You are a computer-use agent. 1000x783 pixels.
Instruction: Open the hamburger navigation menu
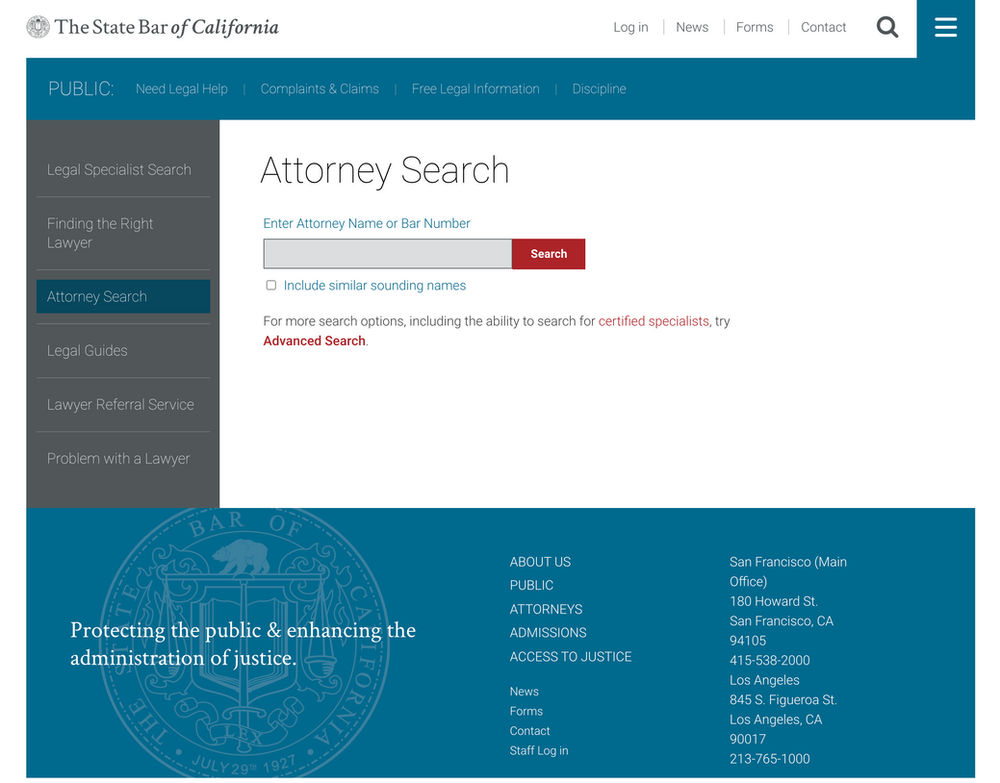[x=945, y=27]
